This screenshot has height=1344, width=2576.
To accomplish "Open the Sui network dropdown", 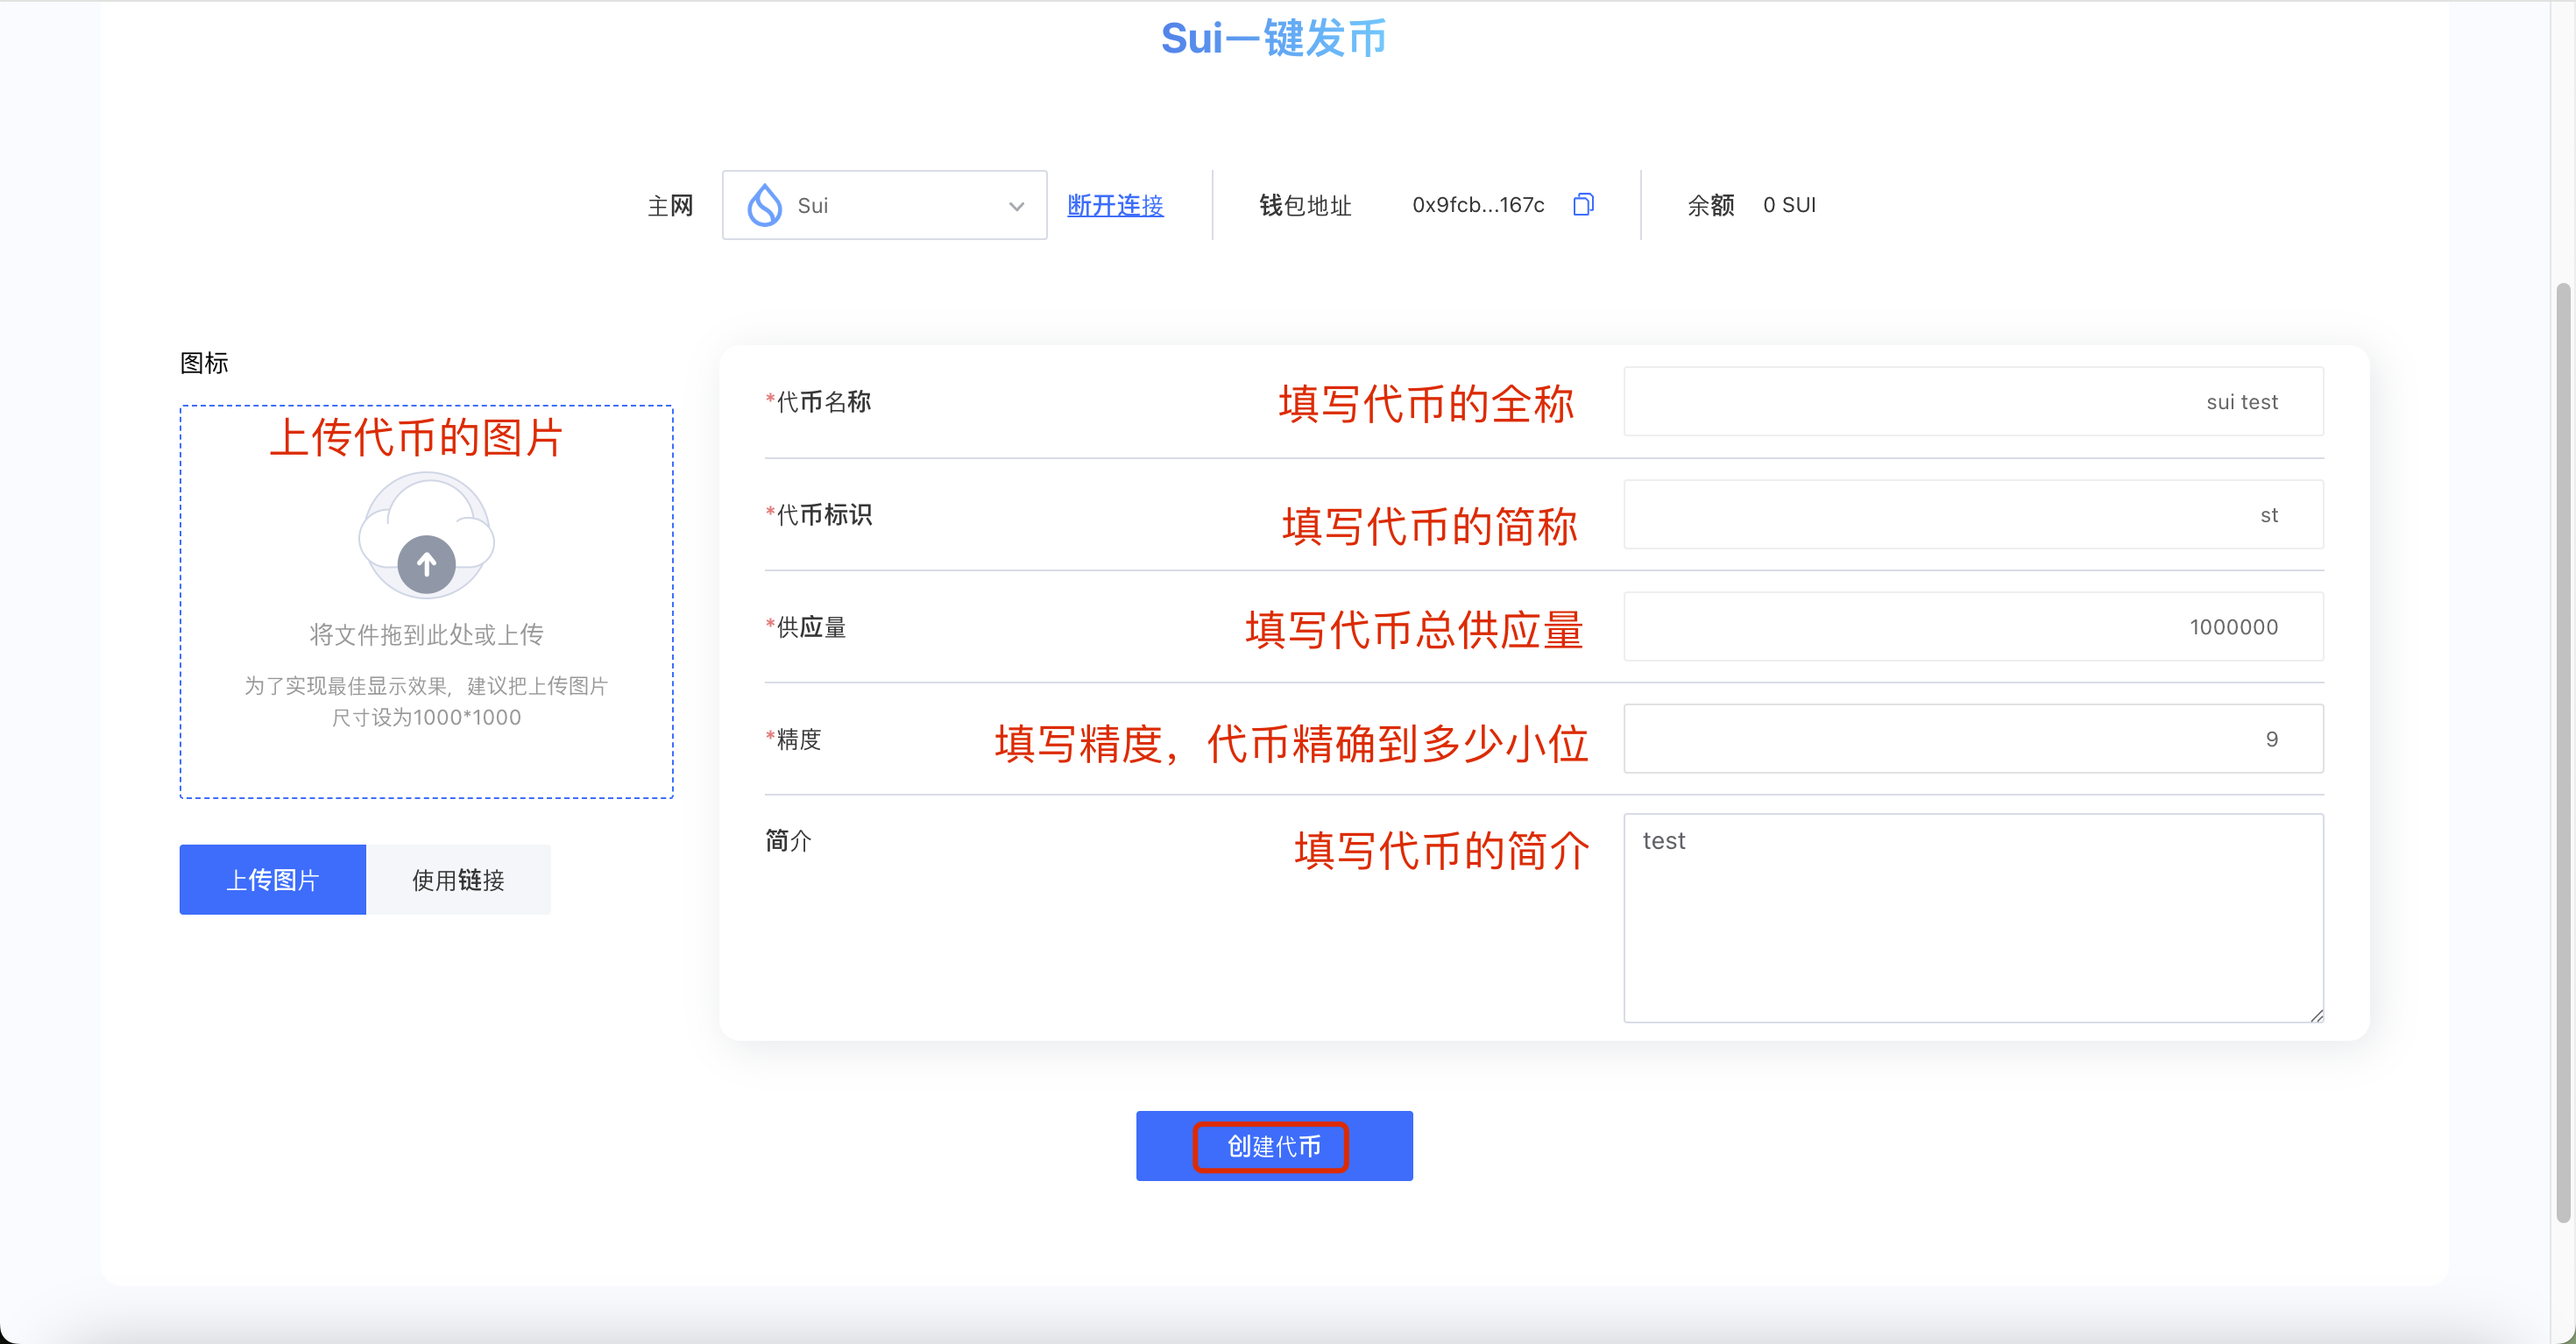I will click(x=884, y=205).
